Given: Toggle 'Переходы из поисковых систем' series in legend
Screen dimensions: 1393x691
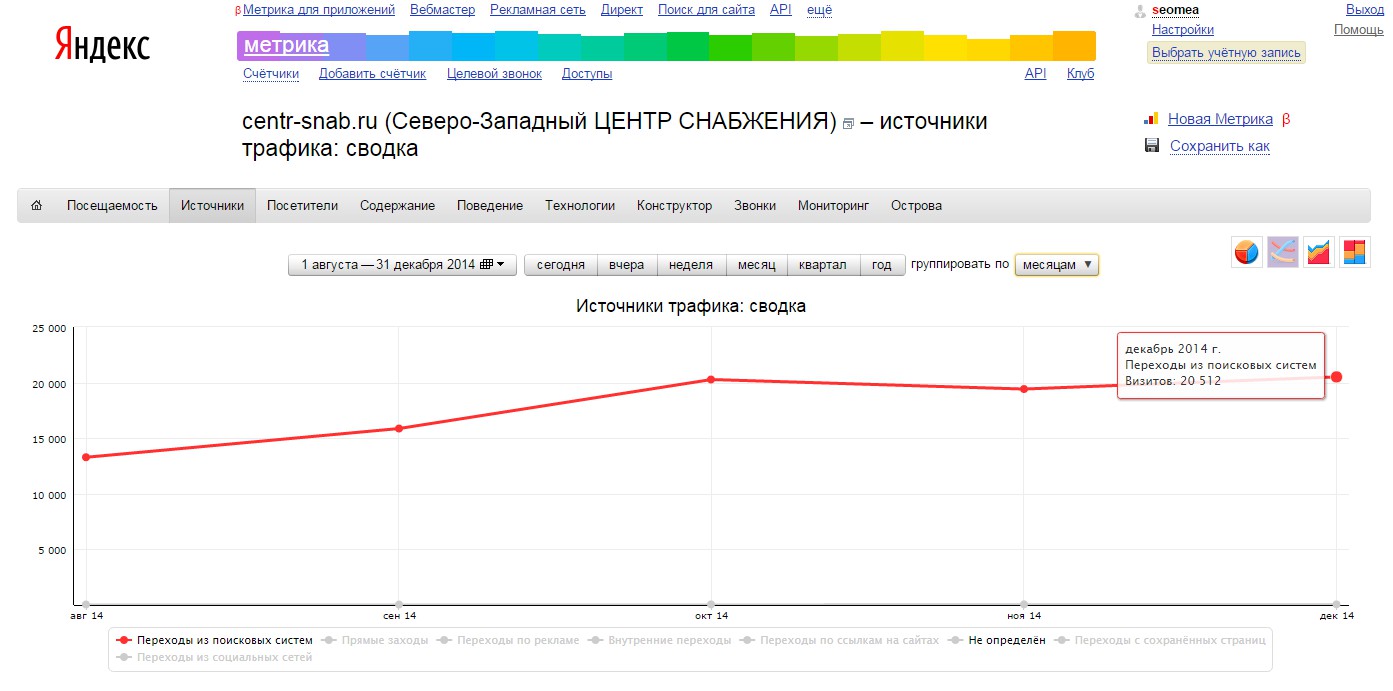Looking at the screenshot, I should coord(215,640).
